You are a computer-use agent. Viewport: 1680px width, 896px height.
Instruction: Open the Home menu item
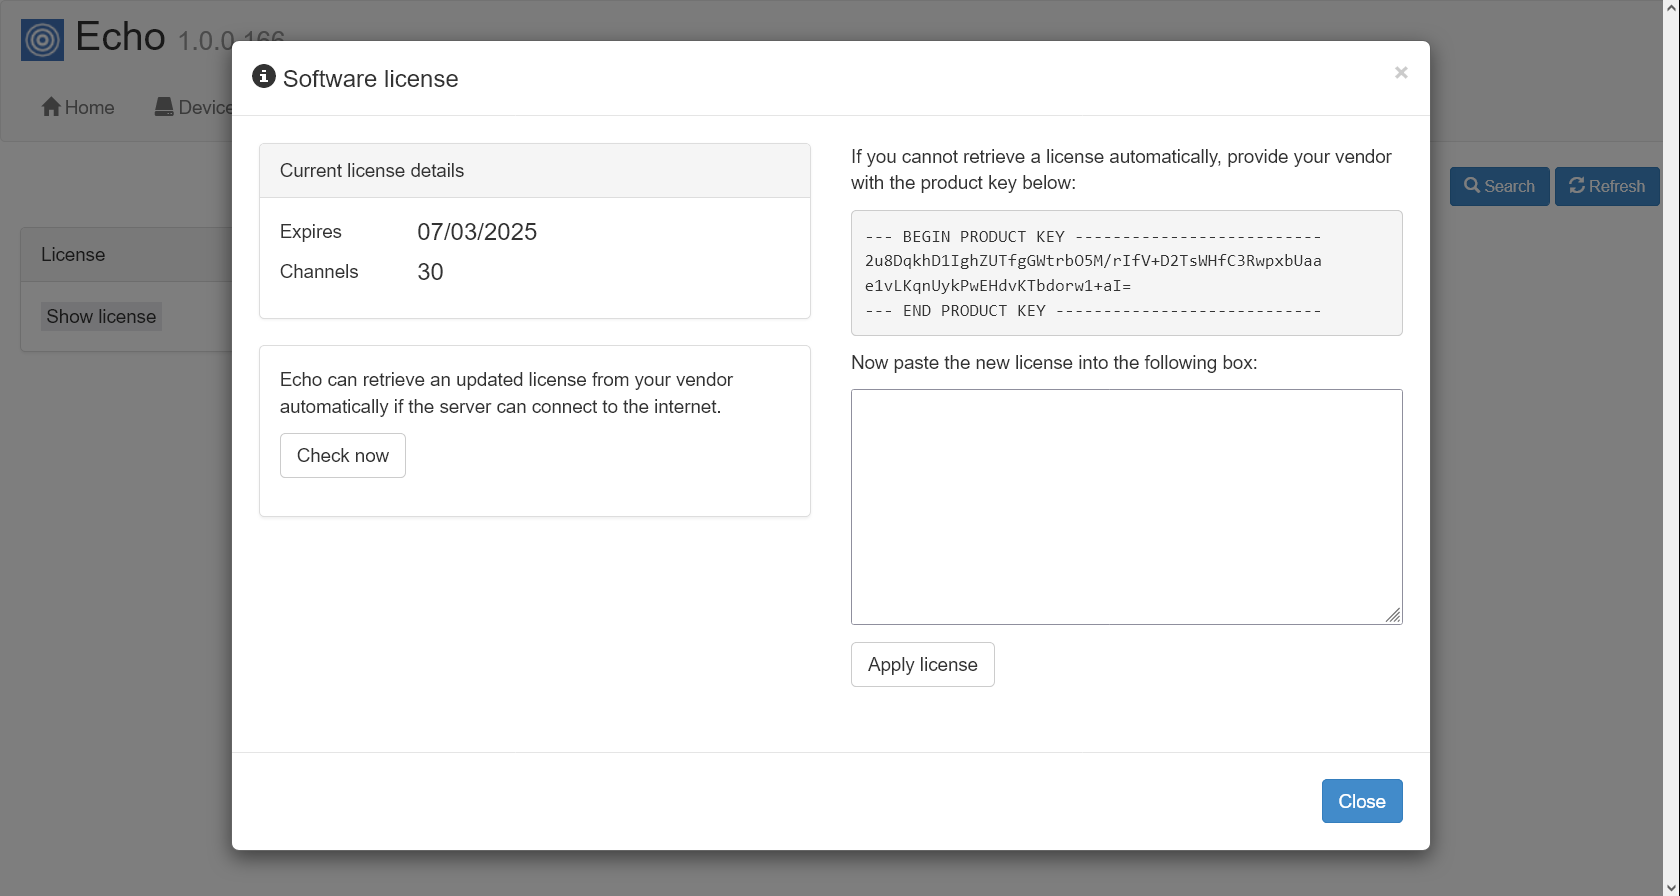click(x=78, y=107)
